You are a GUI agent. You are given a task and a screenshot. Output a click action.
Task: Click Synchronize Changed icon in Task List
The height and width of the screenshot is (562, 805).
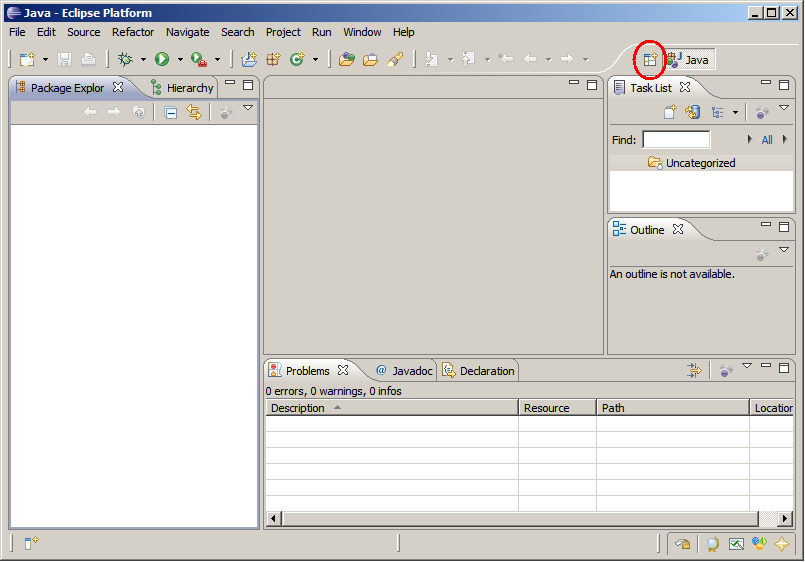tap(692, 113)
